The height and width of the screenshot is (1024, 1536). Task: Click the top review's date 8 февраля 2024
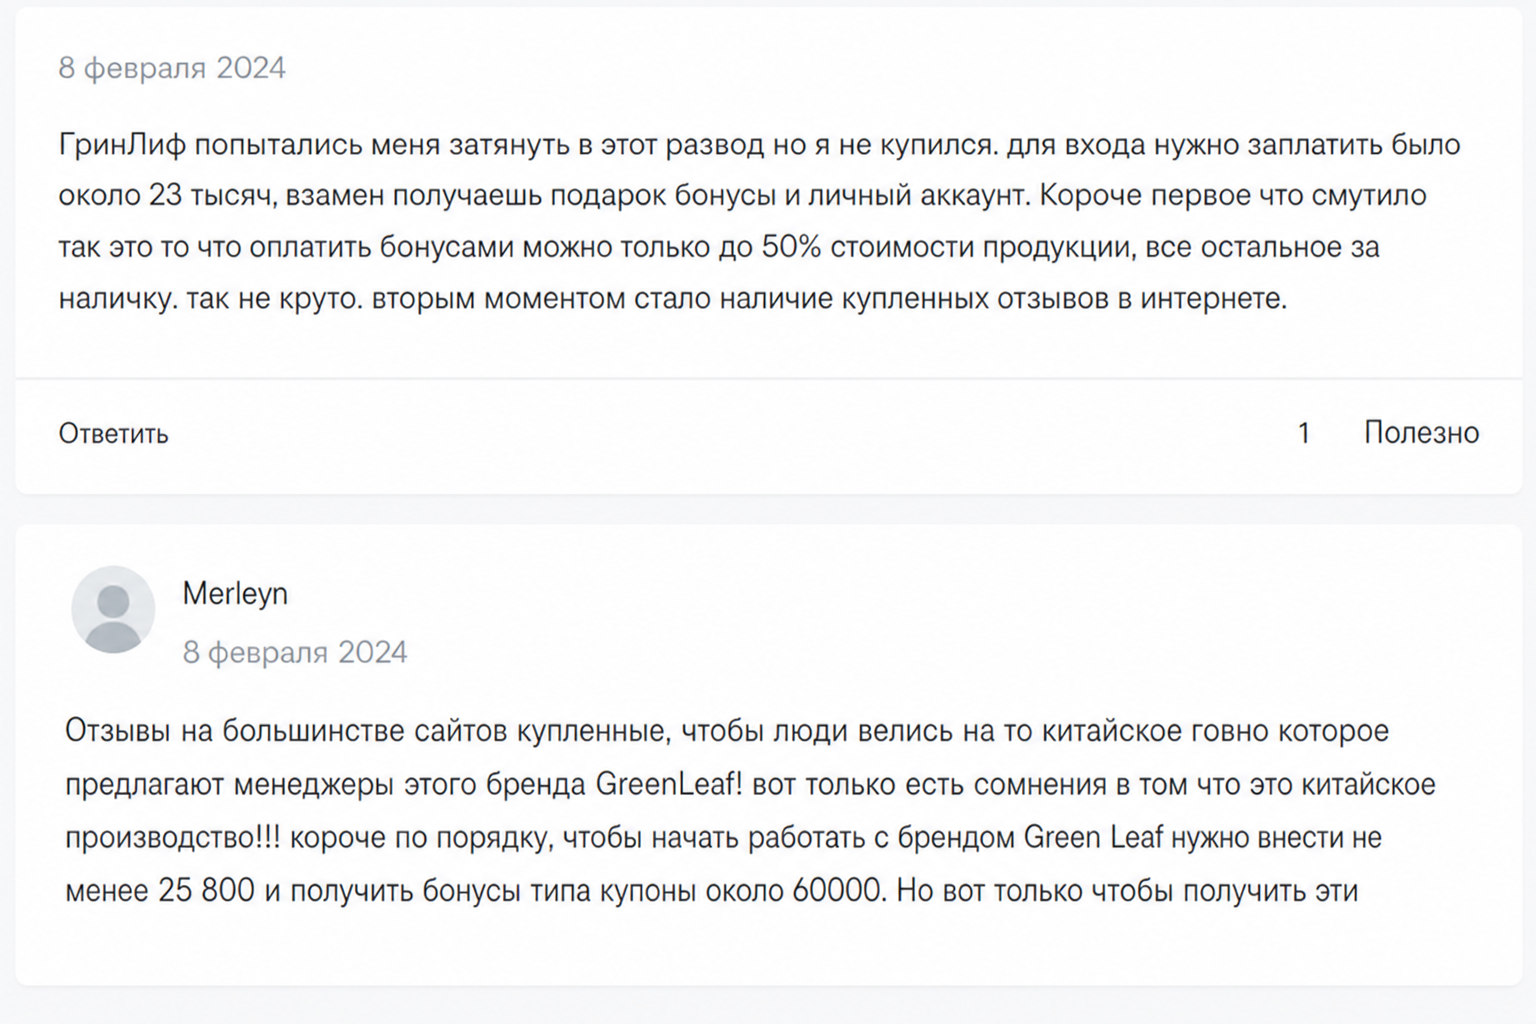point(172,68)
